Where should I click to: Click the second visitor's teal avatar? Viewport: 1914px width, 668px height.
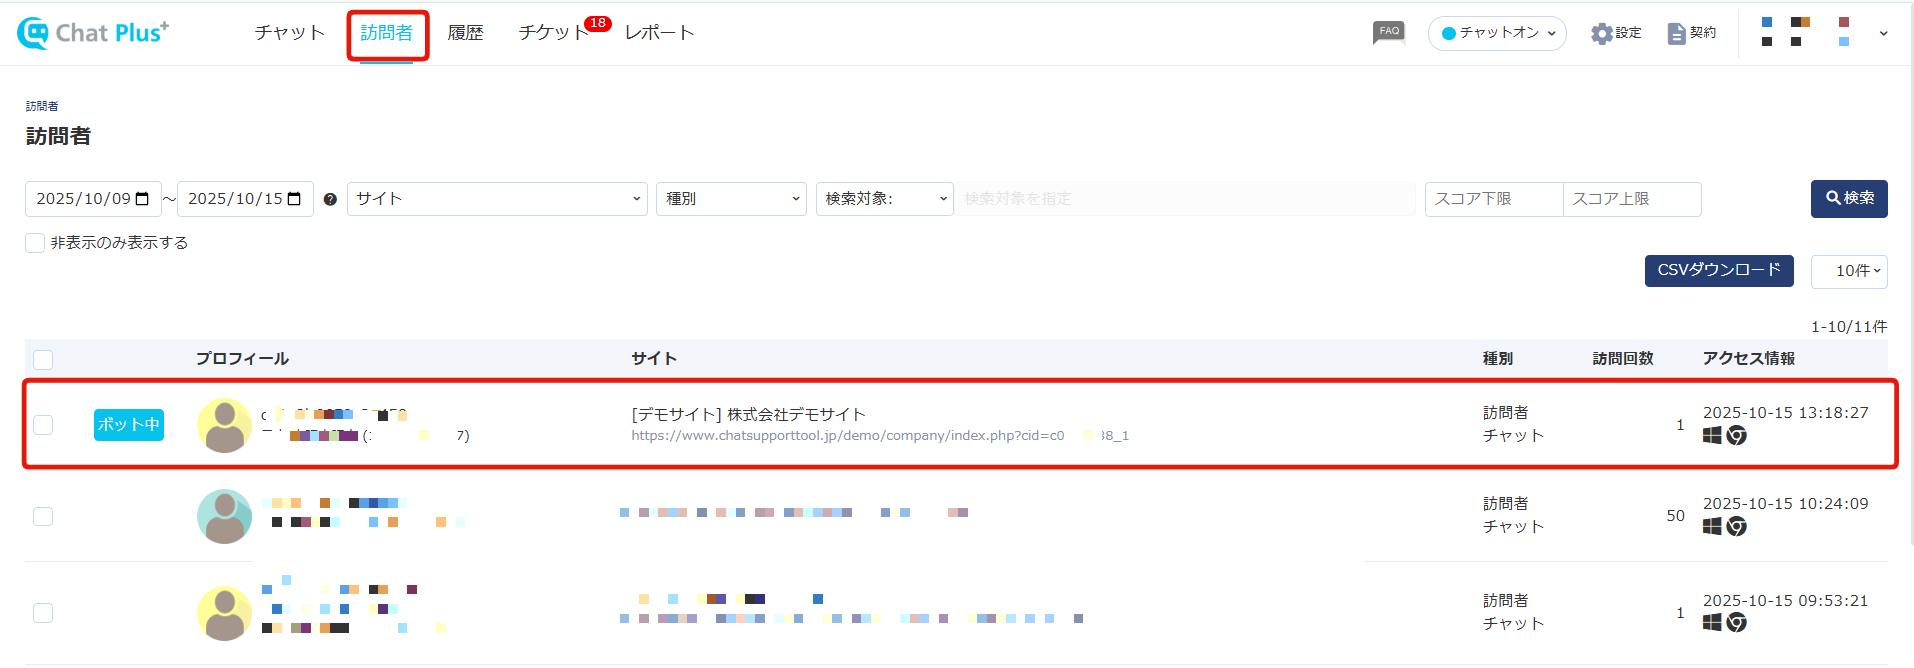pyautogui.click(x=225, y=516)
